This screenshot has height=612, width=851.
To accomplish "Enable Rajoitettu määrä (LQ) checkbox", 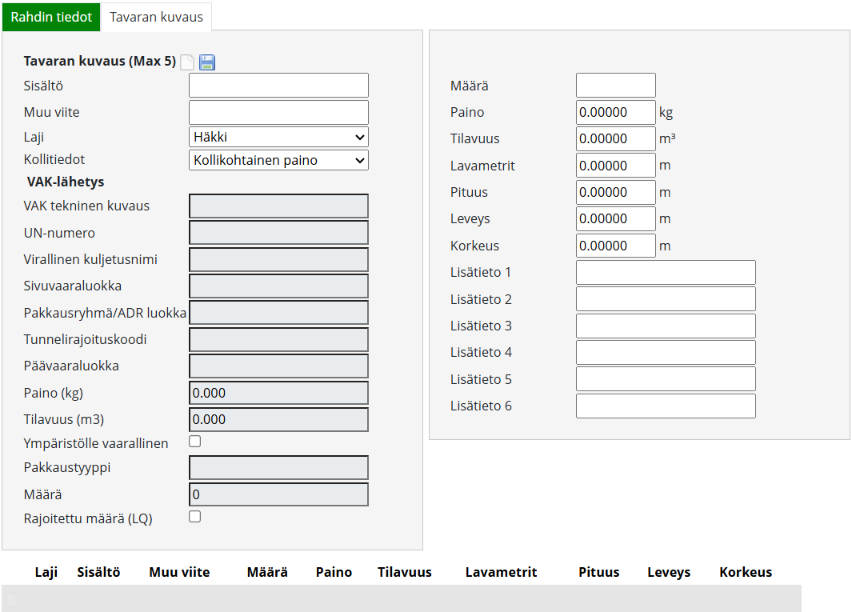I will click(195, 517).
